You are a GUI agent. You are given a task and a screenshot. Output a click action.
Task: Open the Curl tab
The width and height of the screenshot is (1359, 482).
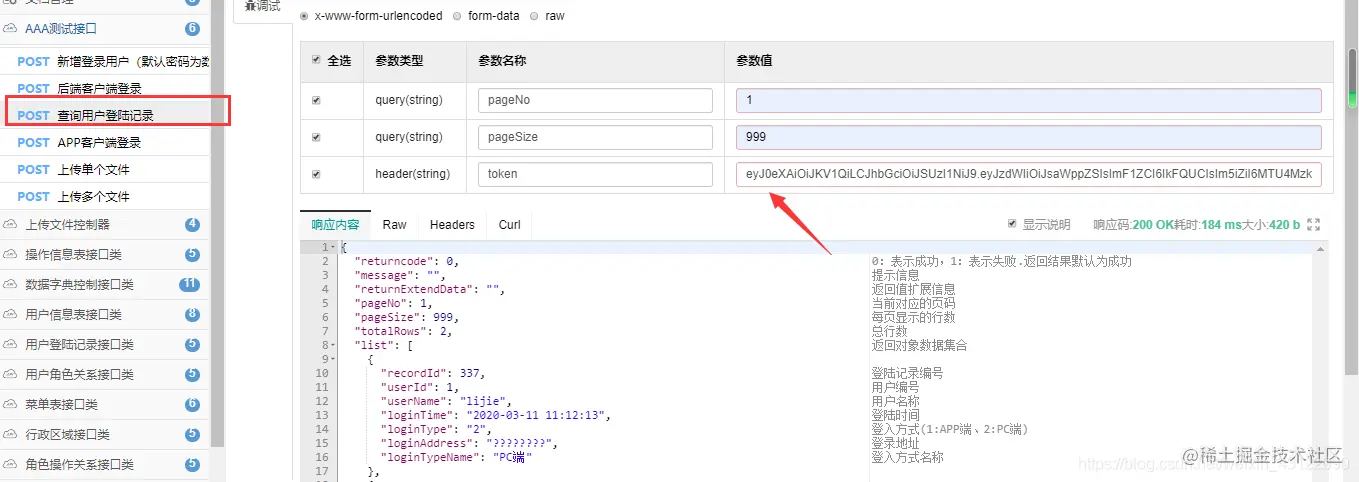coord(510,225)
